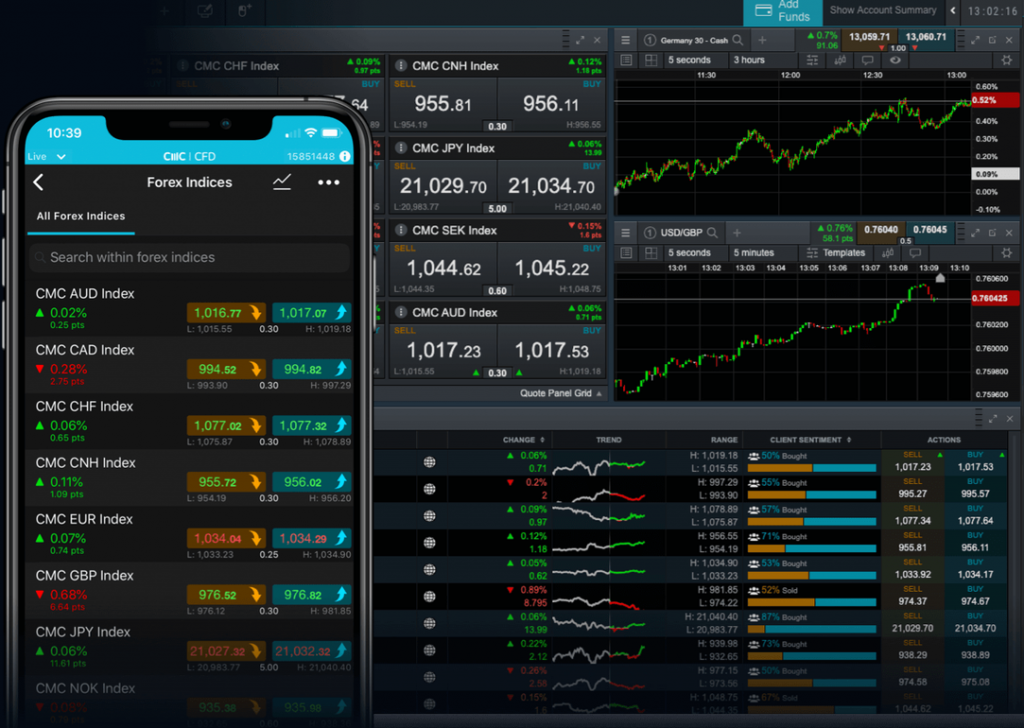Buy CMC CNH Index at 956.11 tile

(x=551, y=104)
